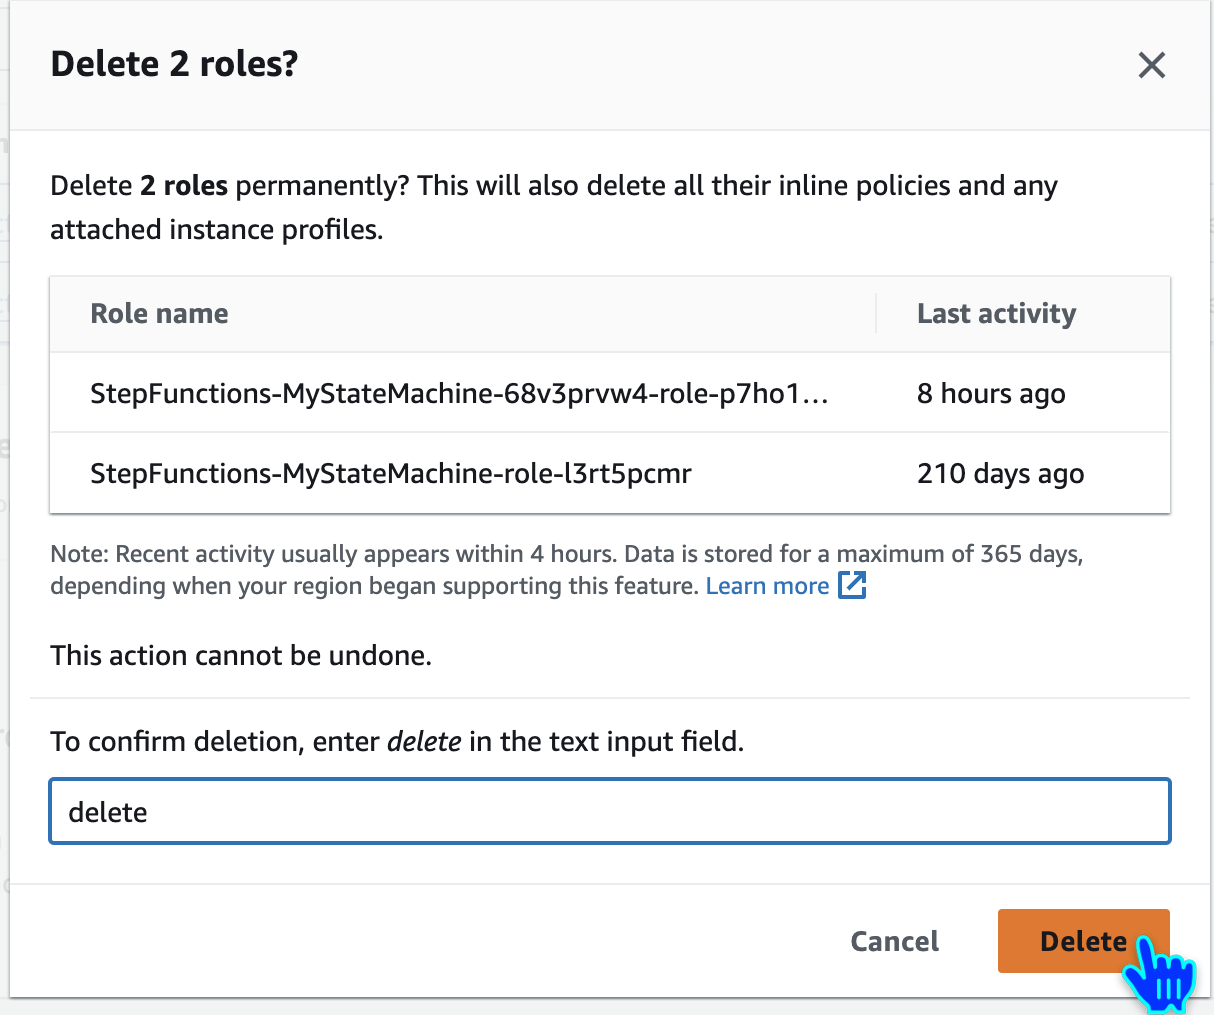Viewport: 1214px width, 1015px height.
Task: Click the Last activity column header
Action: click(x=996, y=314)
